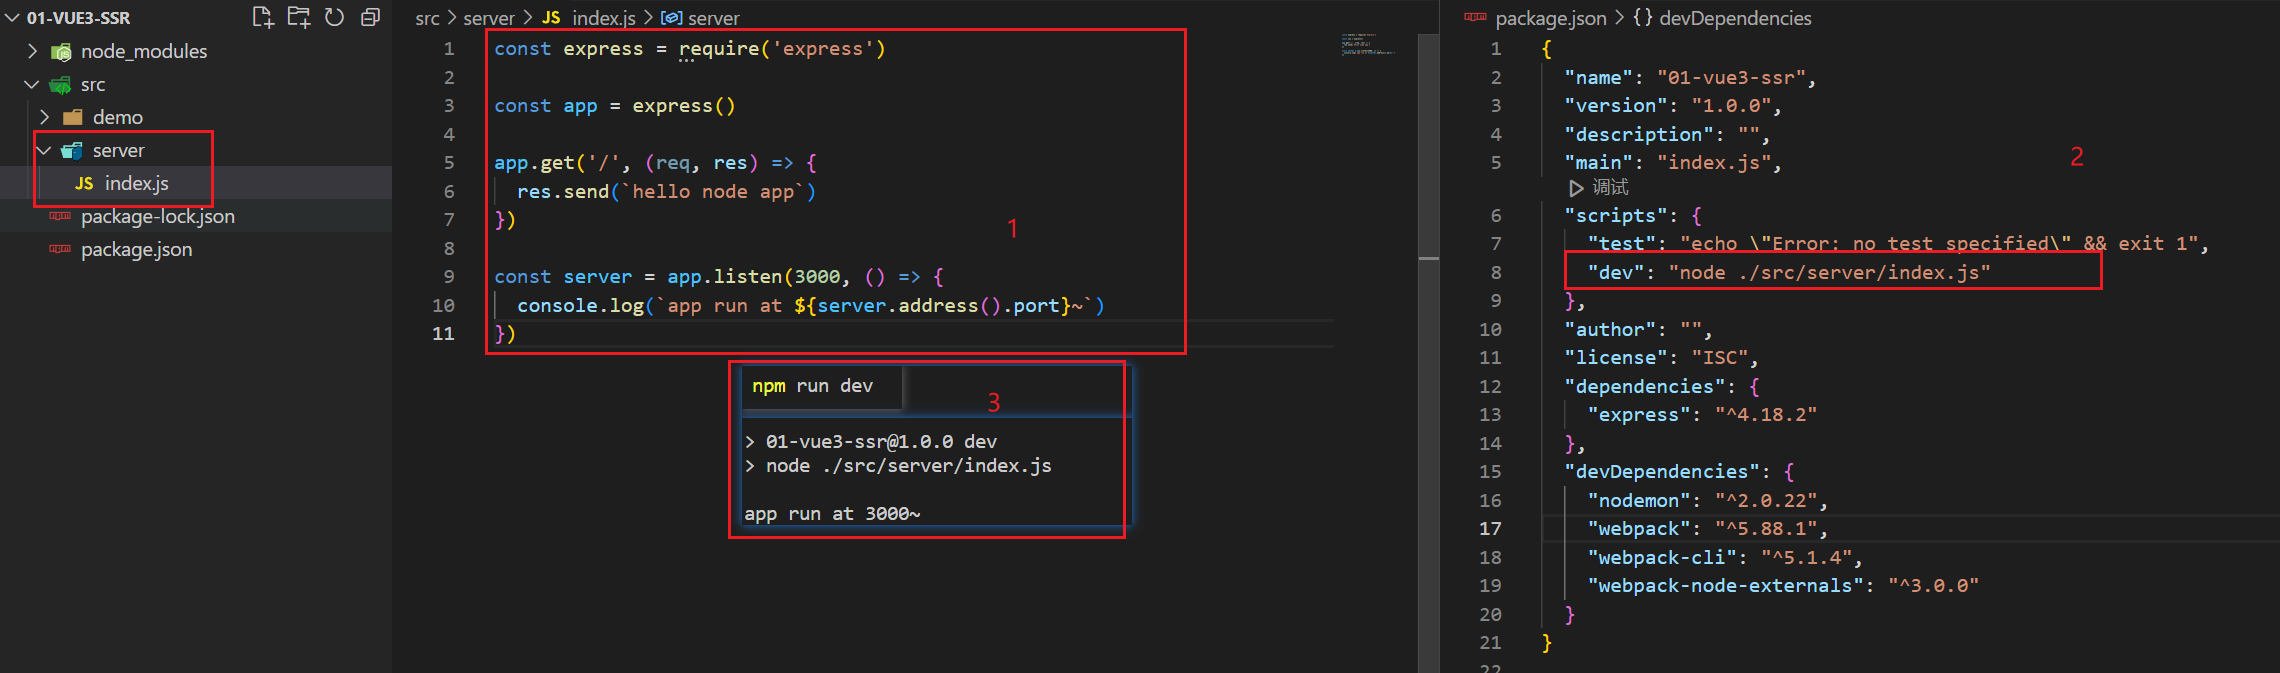The image size is (2280, 673).
Task: Click the terminal output 'app run at 3000~'
Action: [x=832, y=514]
